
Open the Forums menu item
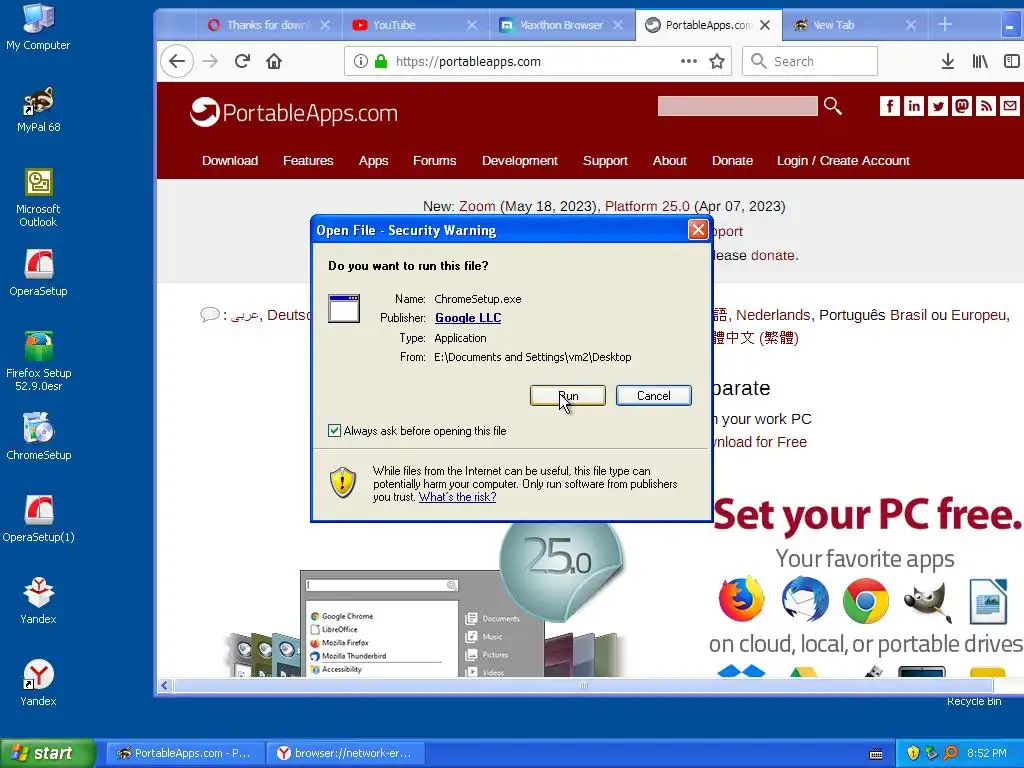pos(434,161)
